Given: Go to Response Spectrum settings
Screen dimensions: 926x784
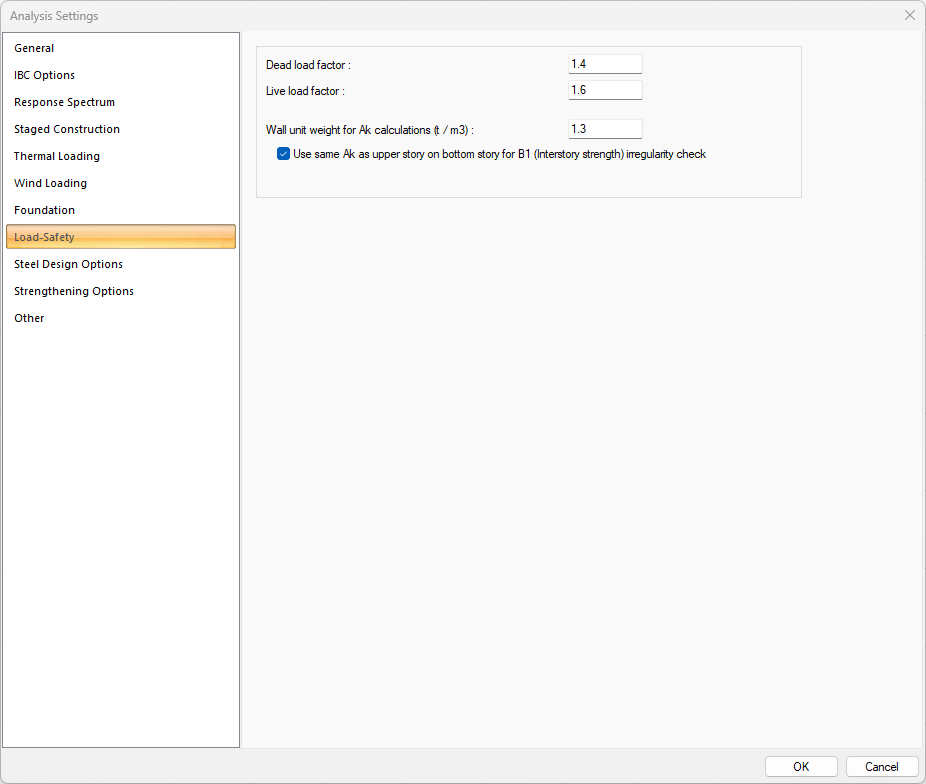Looking at the screenshot, I should click(x=65, y=102).
